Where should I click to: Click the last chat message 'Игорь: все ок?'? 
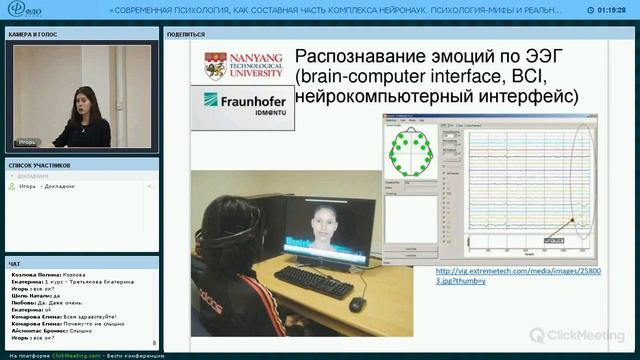coord(33,338)
